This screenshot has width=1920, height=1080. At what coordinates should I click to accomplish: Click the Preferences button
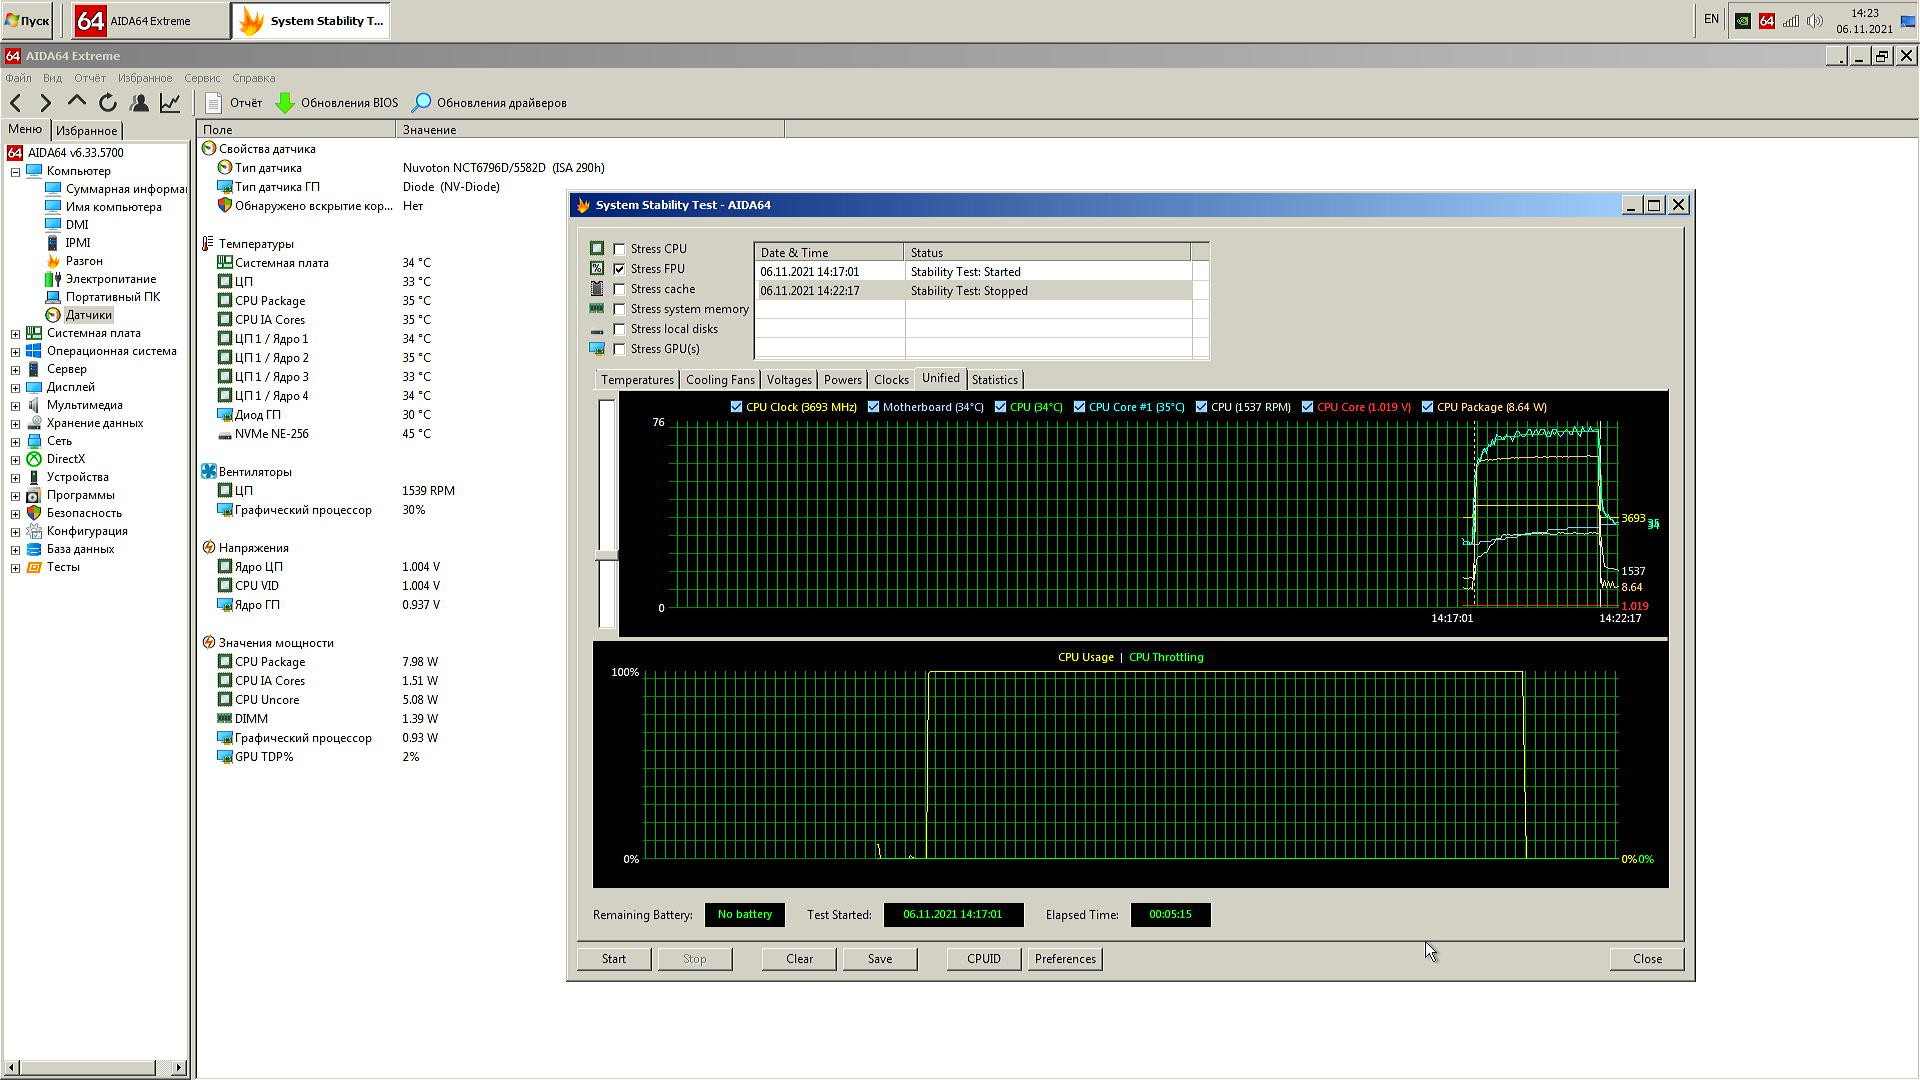(1065, 959)
